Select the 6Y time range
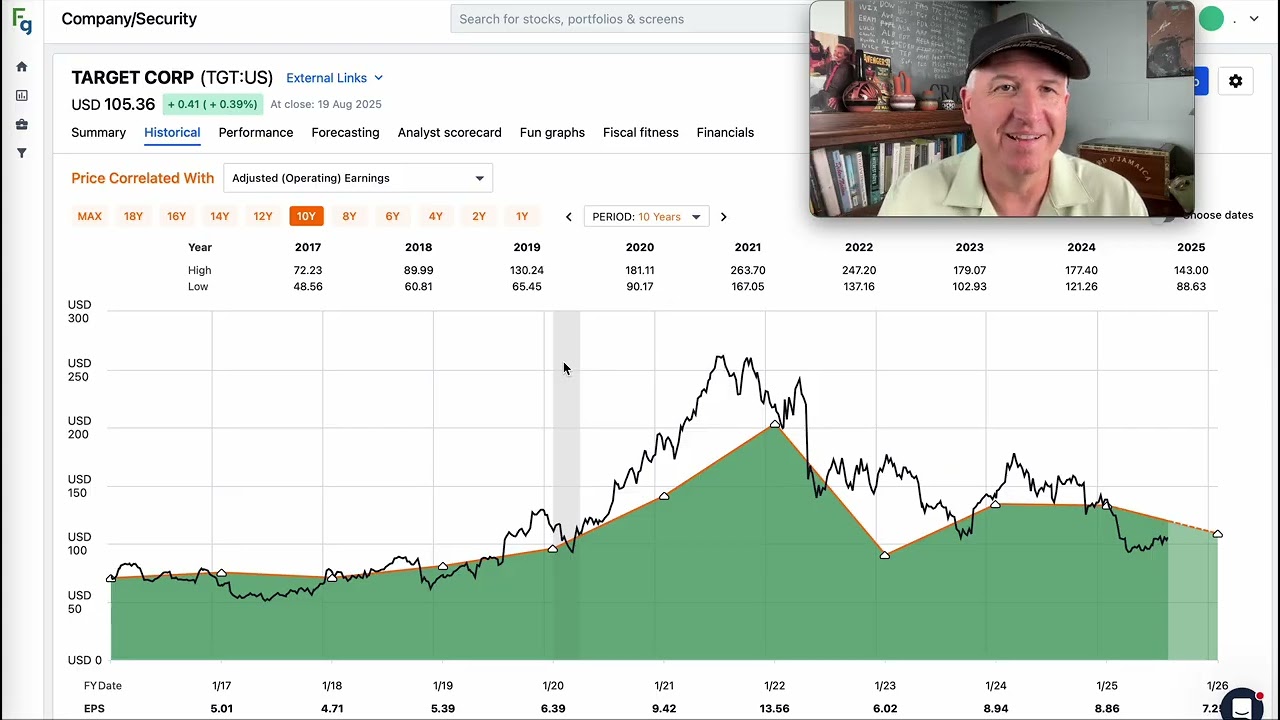 coord(392,216)
